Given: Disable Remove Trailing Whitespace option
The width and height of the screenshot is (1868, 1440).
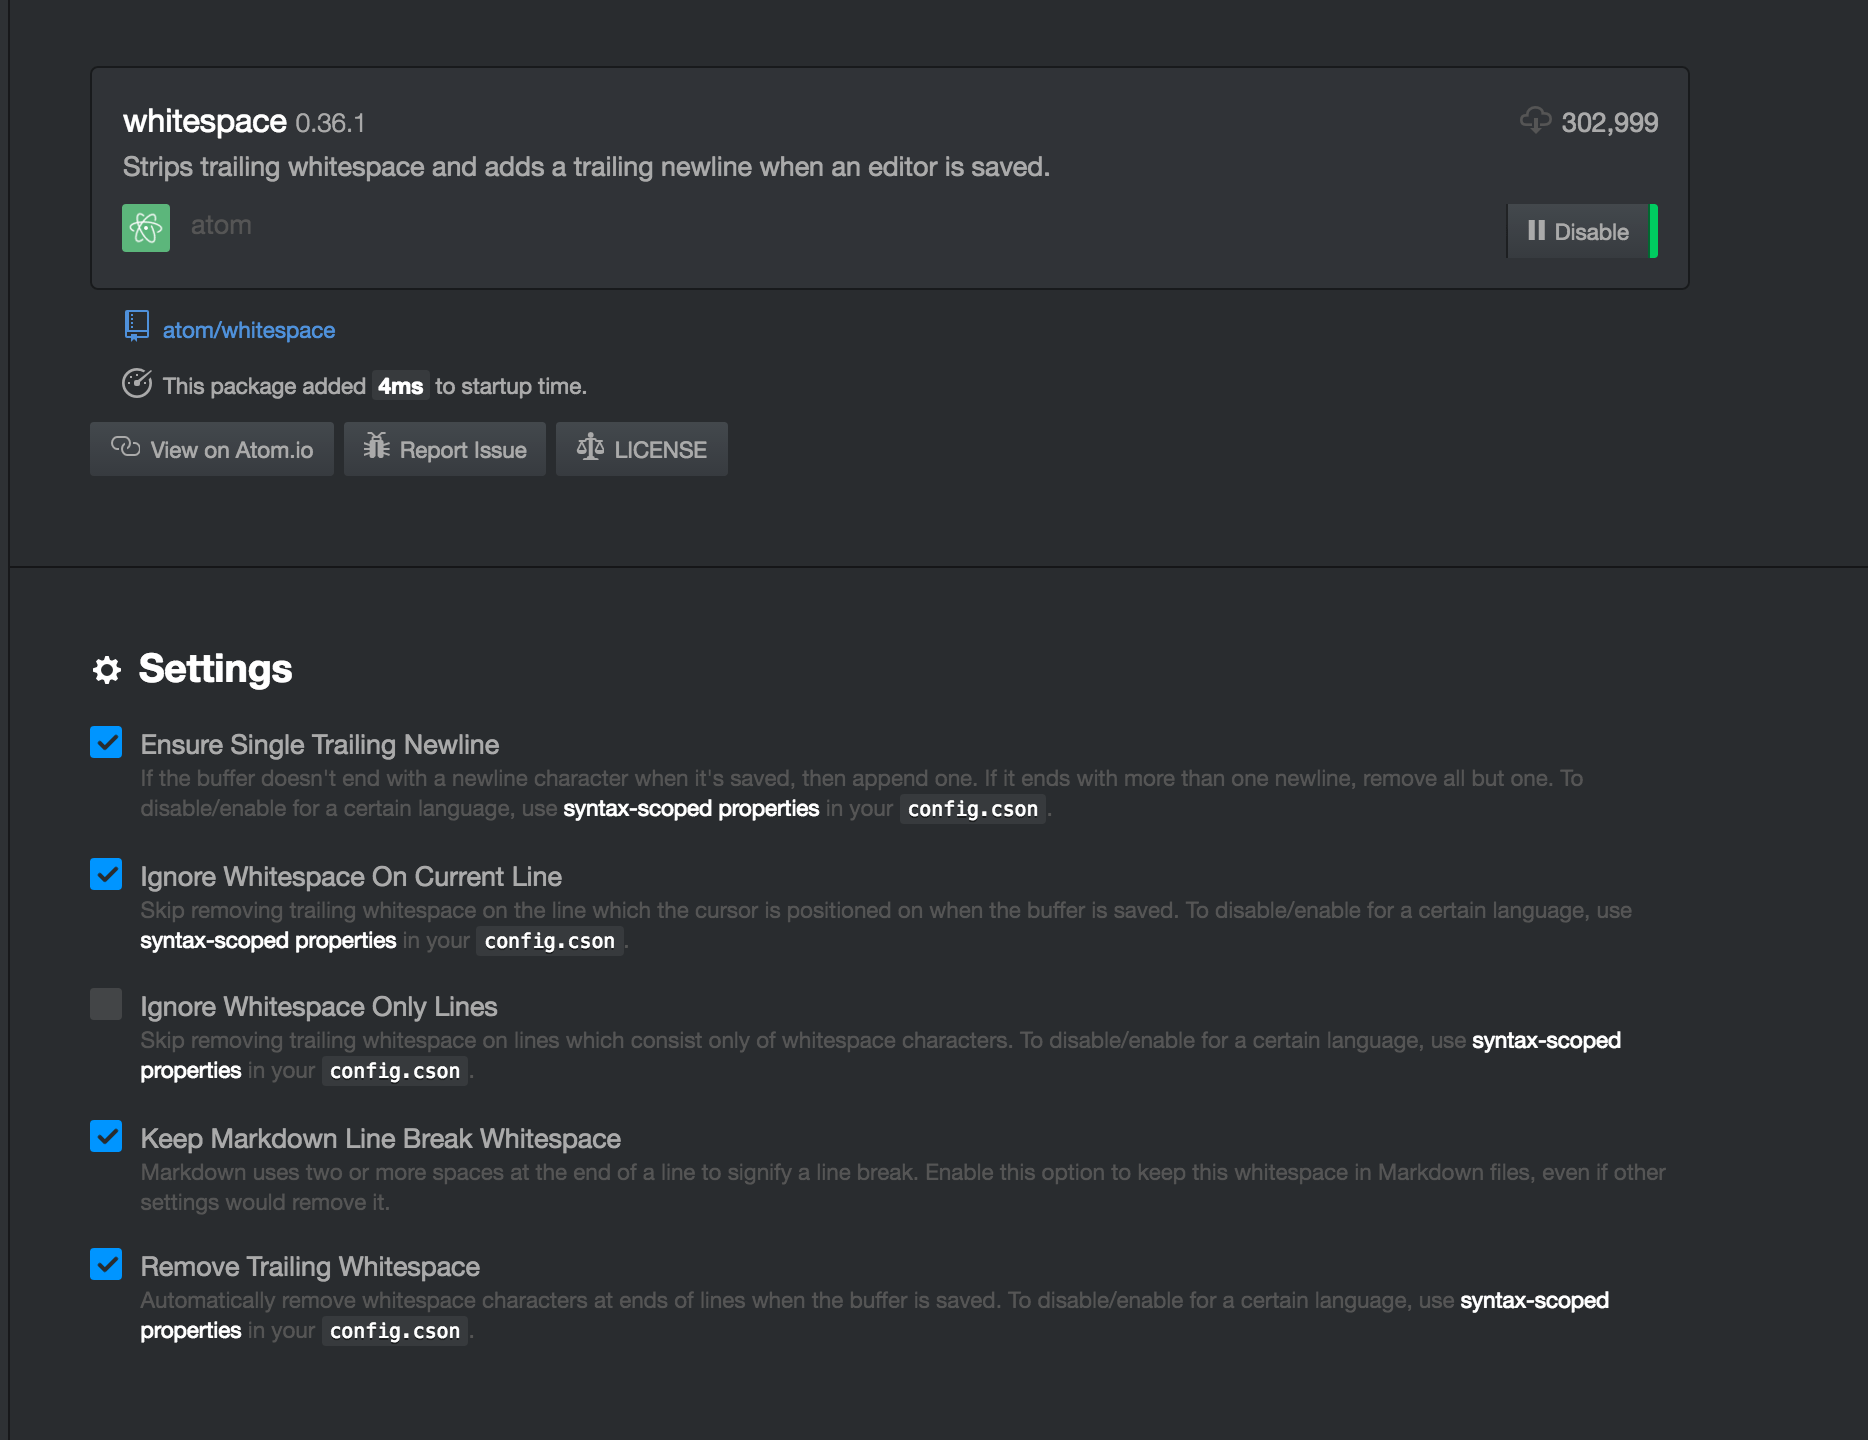Looking at the screenshot, I should pyautogui.click(x=107, y=1265).
